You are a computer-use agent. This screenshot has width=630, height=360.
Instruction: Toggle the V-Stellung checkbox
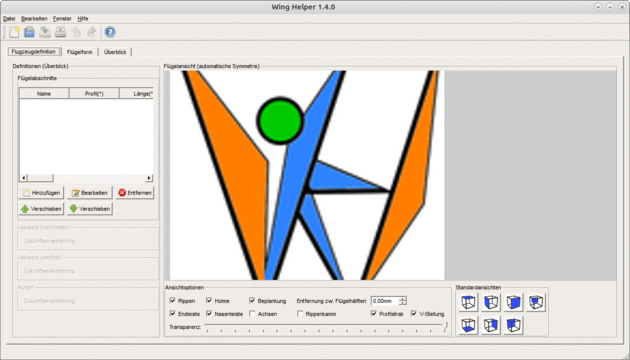click(x=414, y=313)
